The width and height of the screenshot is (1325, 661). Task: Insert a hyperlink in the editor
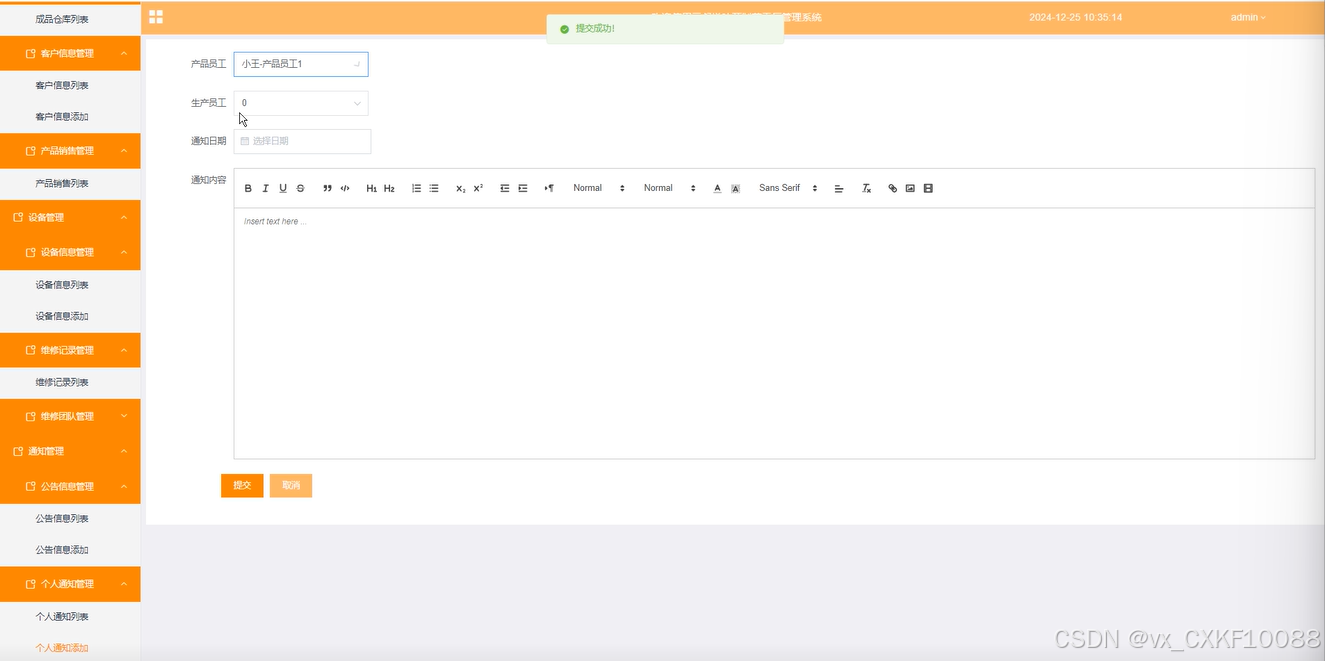(893, 188)
